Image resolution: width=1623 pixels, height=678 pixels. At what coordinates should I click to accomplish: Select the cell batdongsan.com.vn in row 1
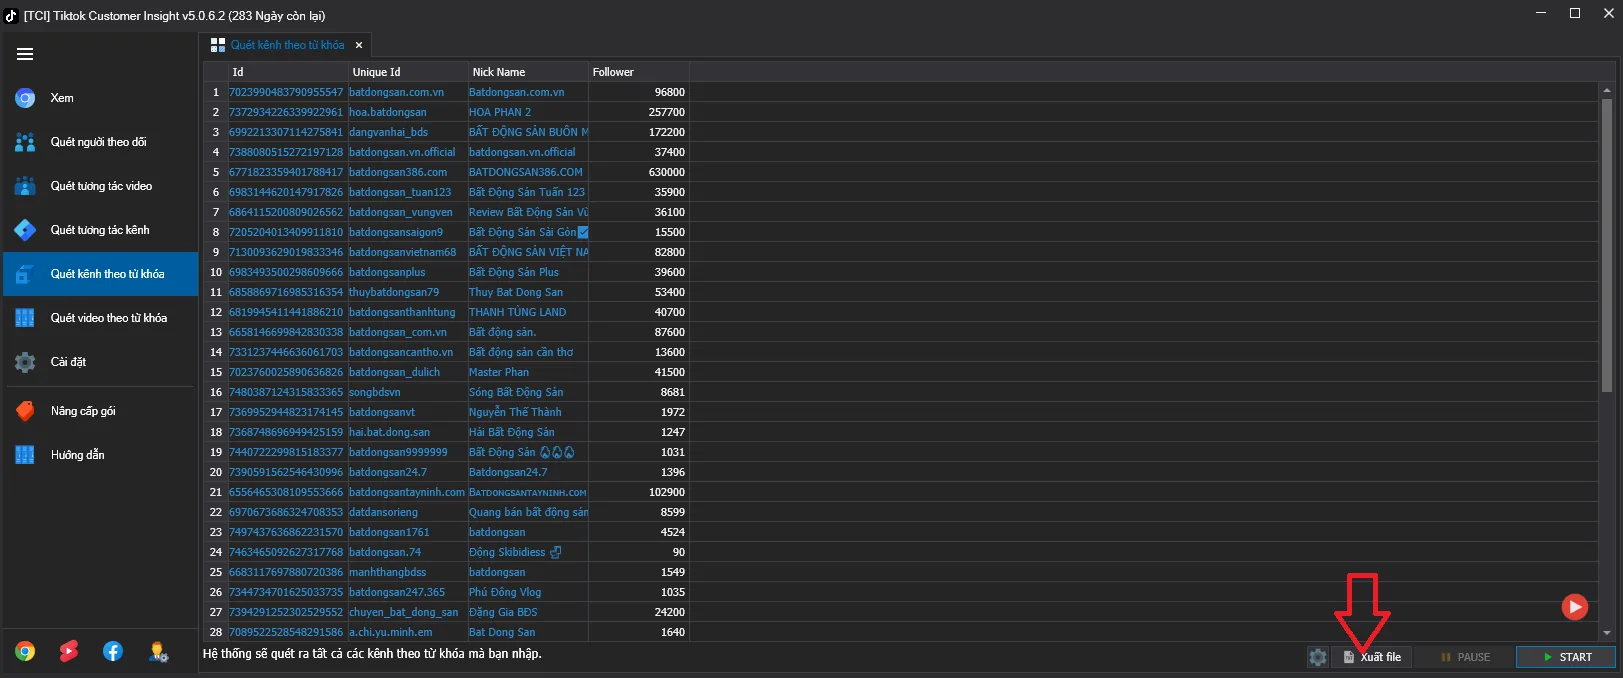(408, 92)
